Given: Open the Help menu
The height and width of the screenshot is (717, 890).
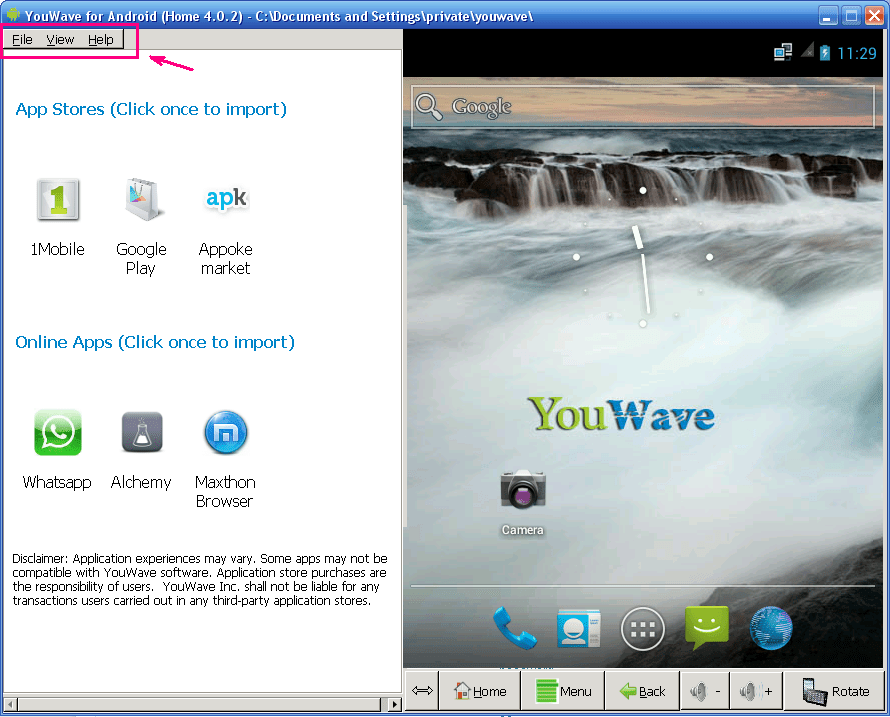Looking at the screenshot, I should (100, 40).
